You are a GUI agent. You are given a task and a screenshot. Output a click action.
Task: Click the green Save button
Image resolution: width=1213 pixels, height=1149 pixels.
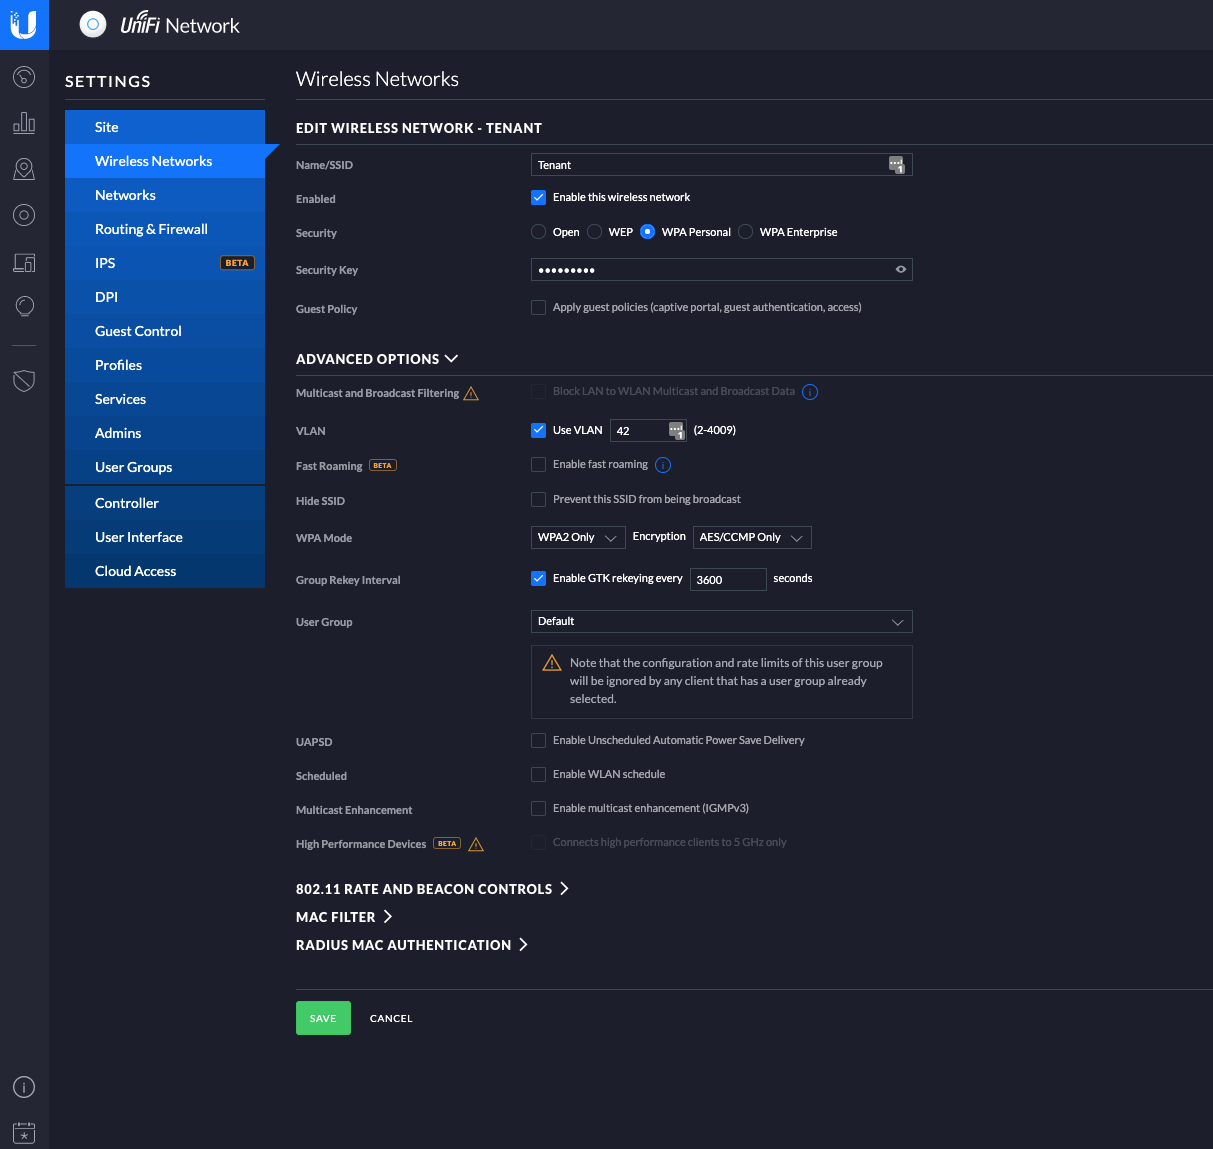point(323,1018)
